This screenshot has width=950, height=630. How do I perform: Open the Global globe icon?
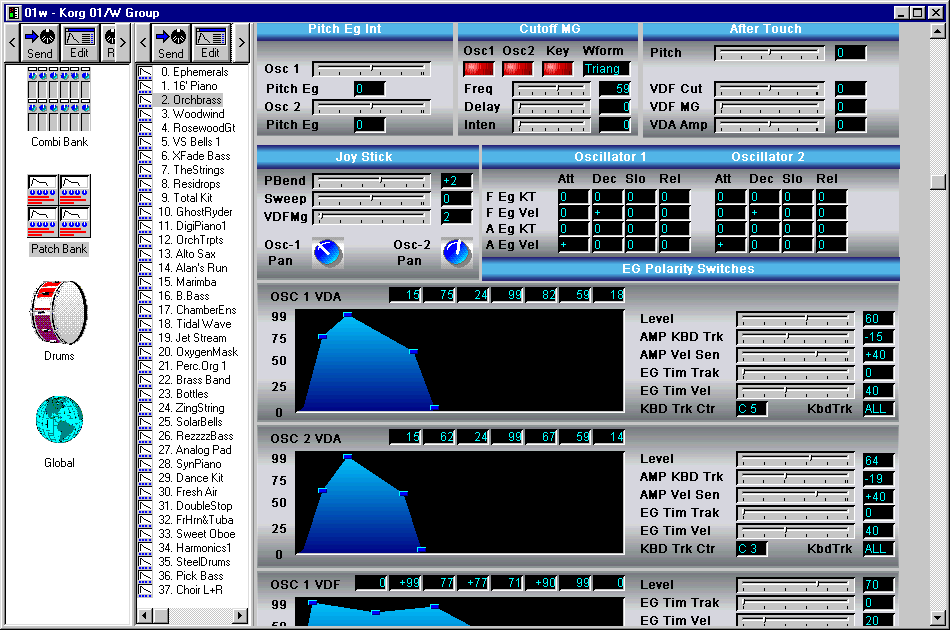59,420
